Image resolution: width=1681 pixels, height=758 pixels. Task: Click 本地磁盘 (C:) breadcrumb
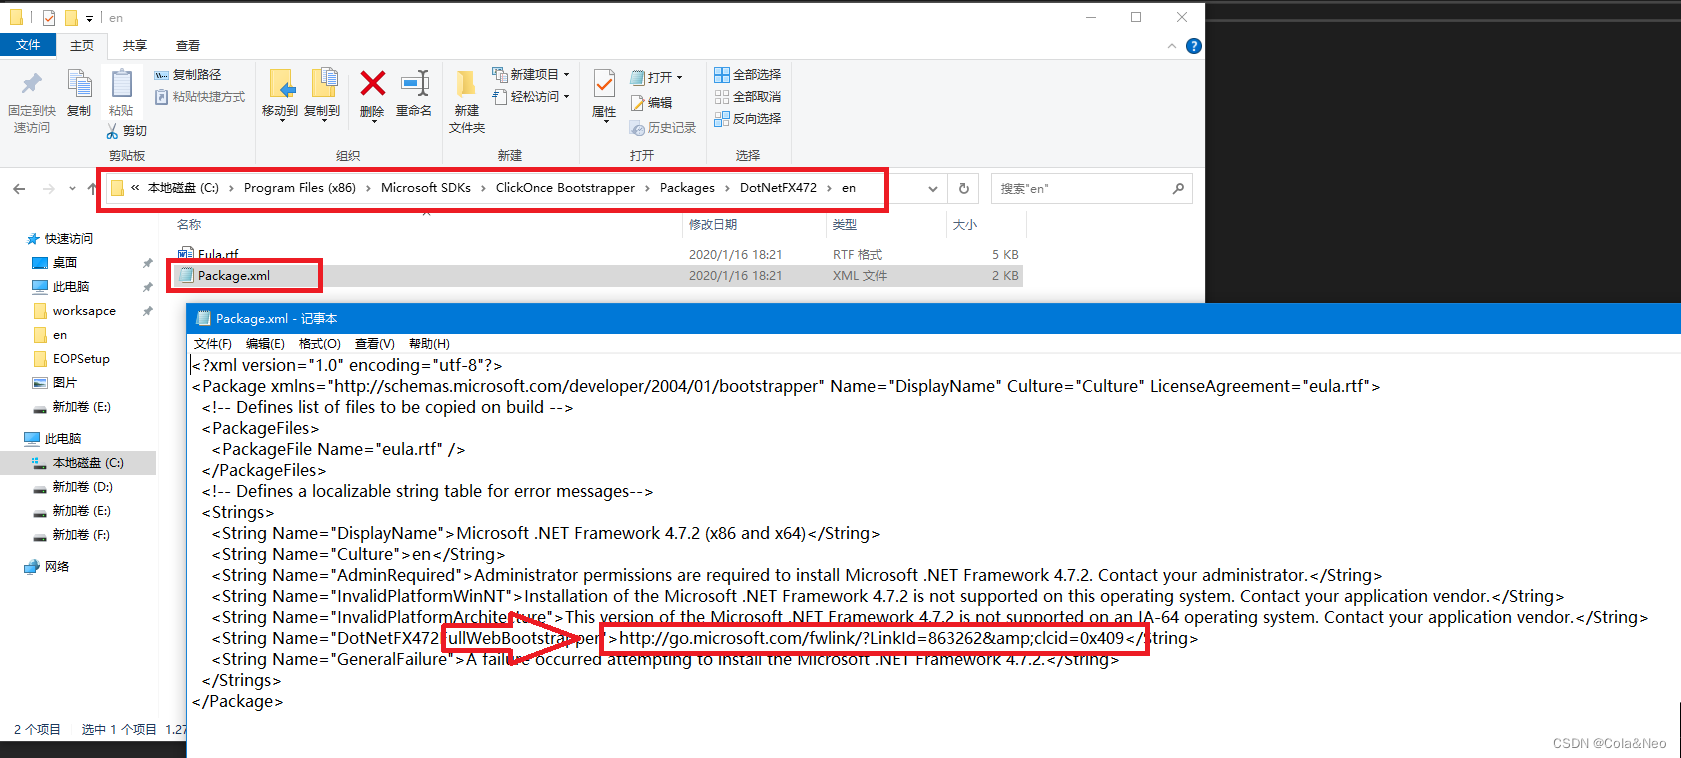183,188
